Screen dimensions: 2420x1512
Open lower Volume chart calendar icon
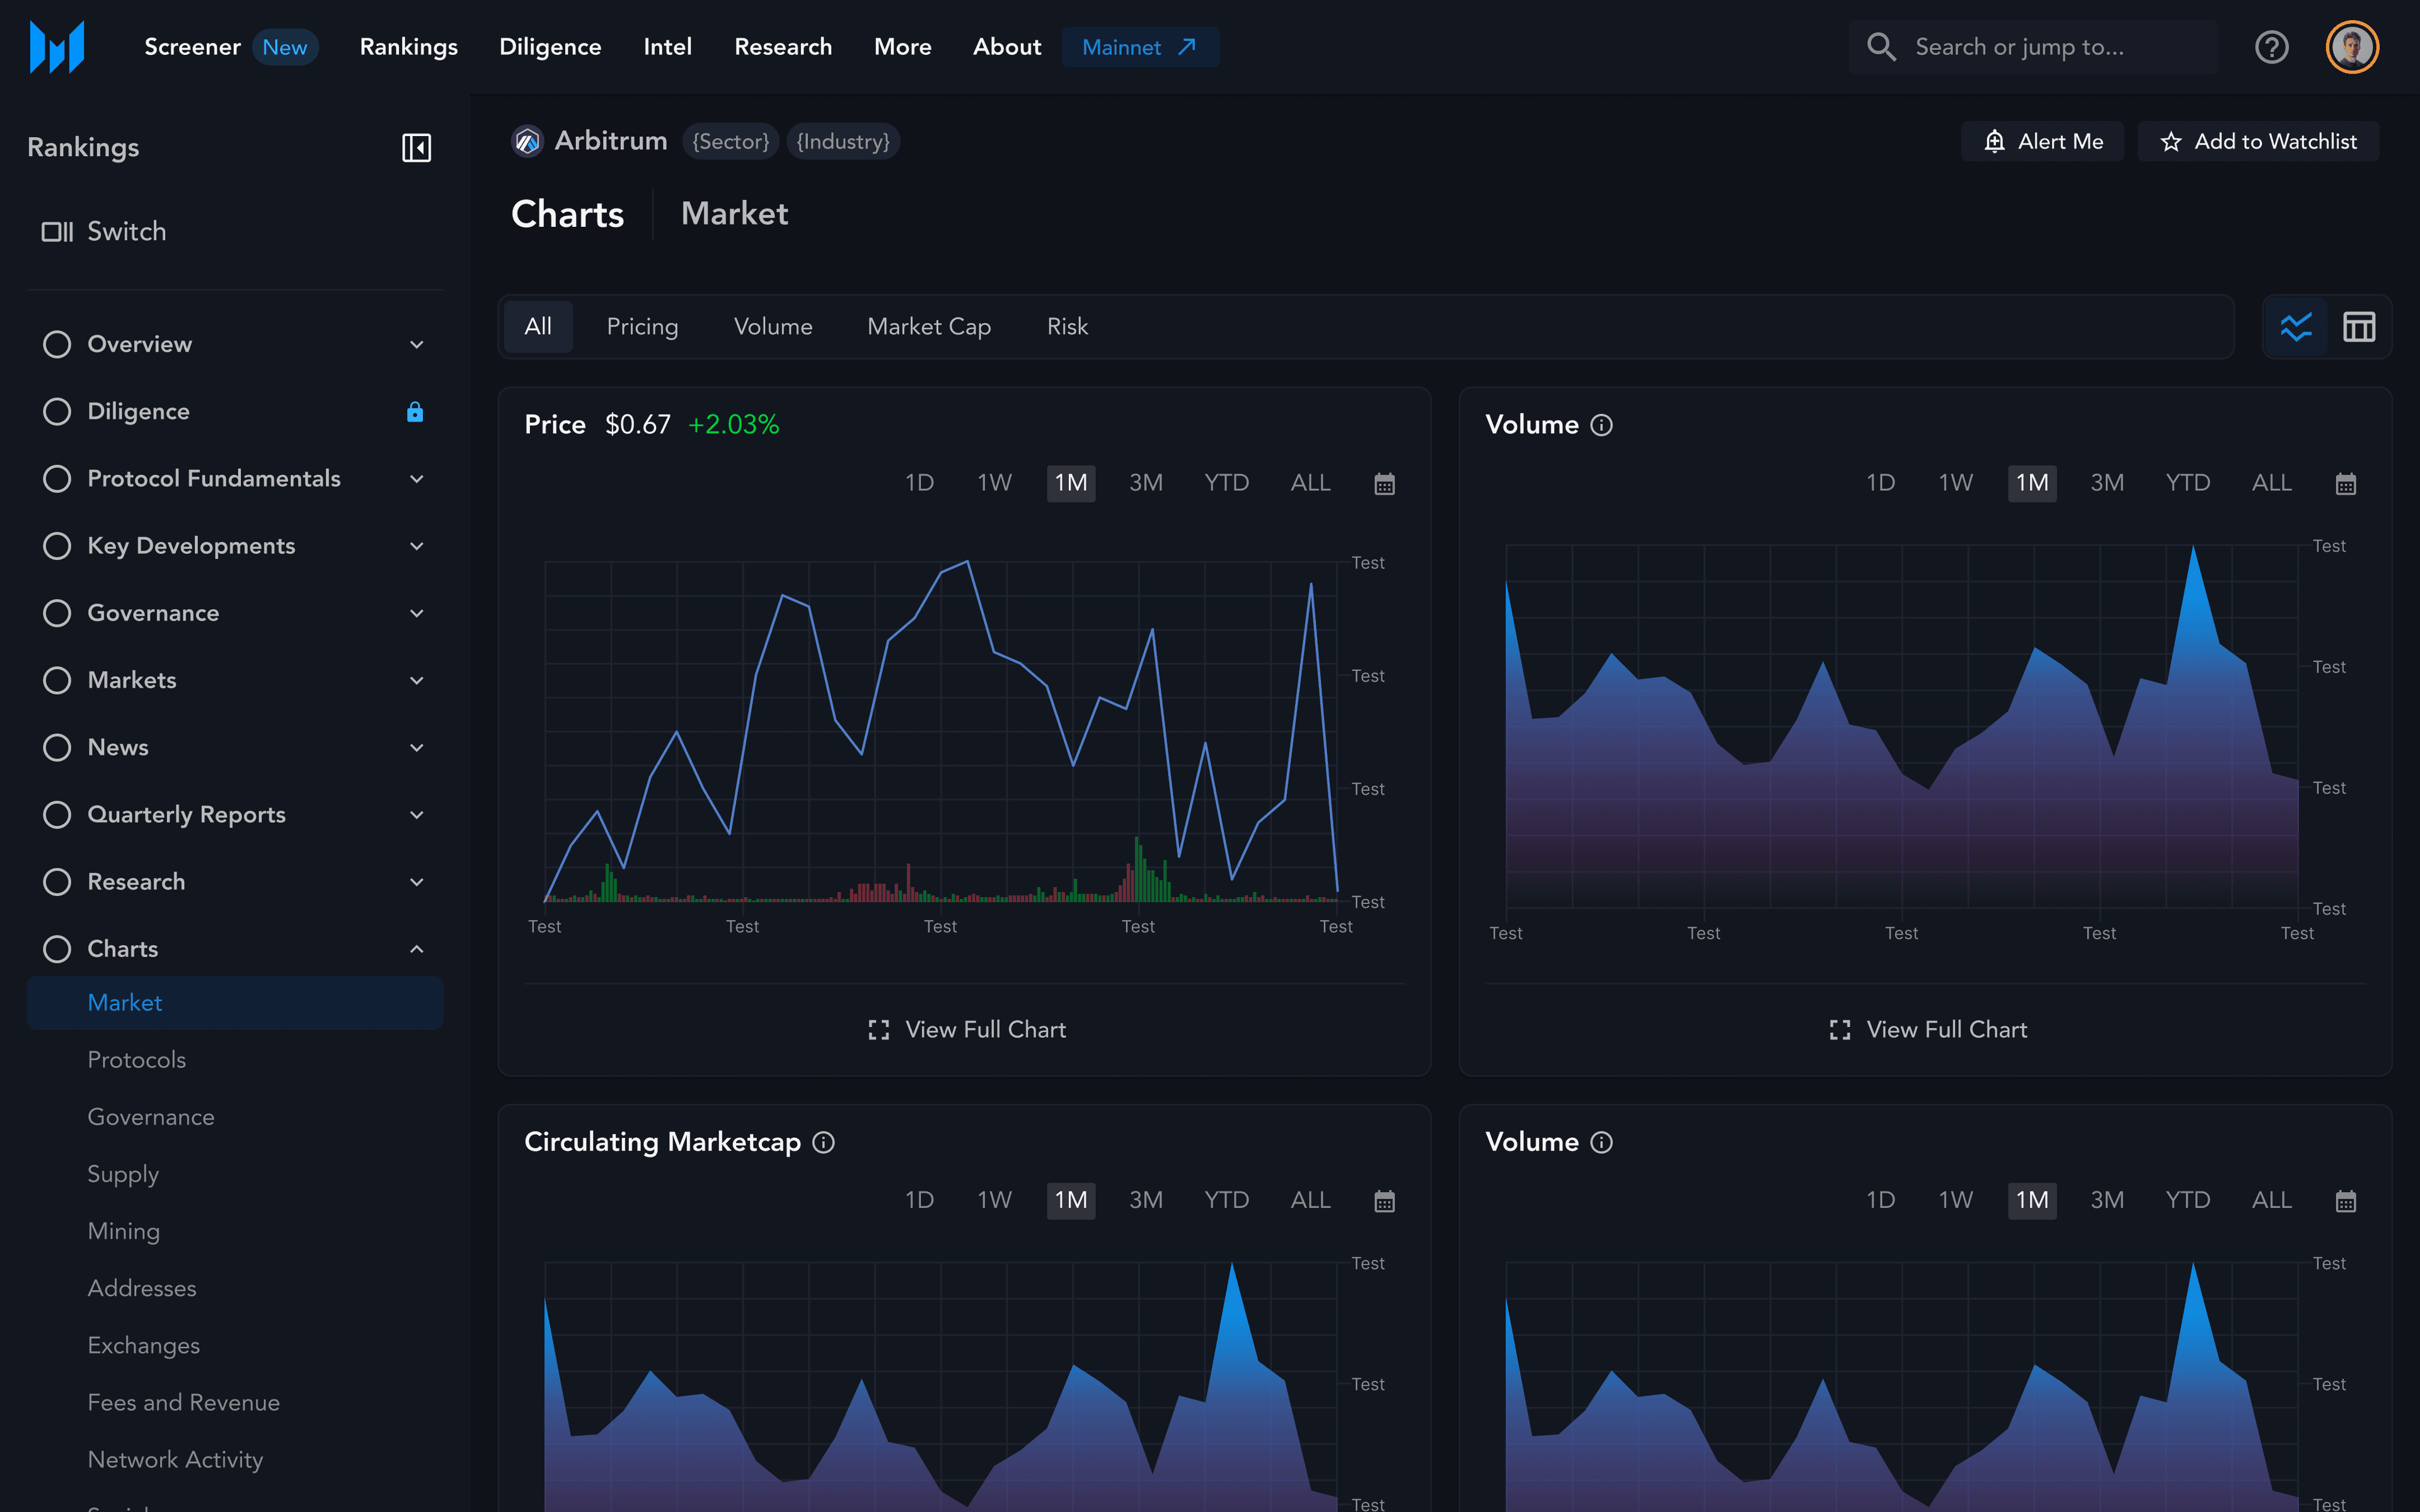[2345, 1201]
